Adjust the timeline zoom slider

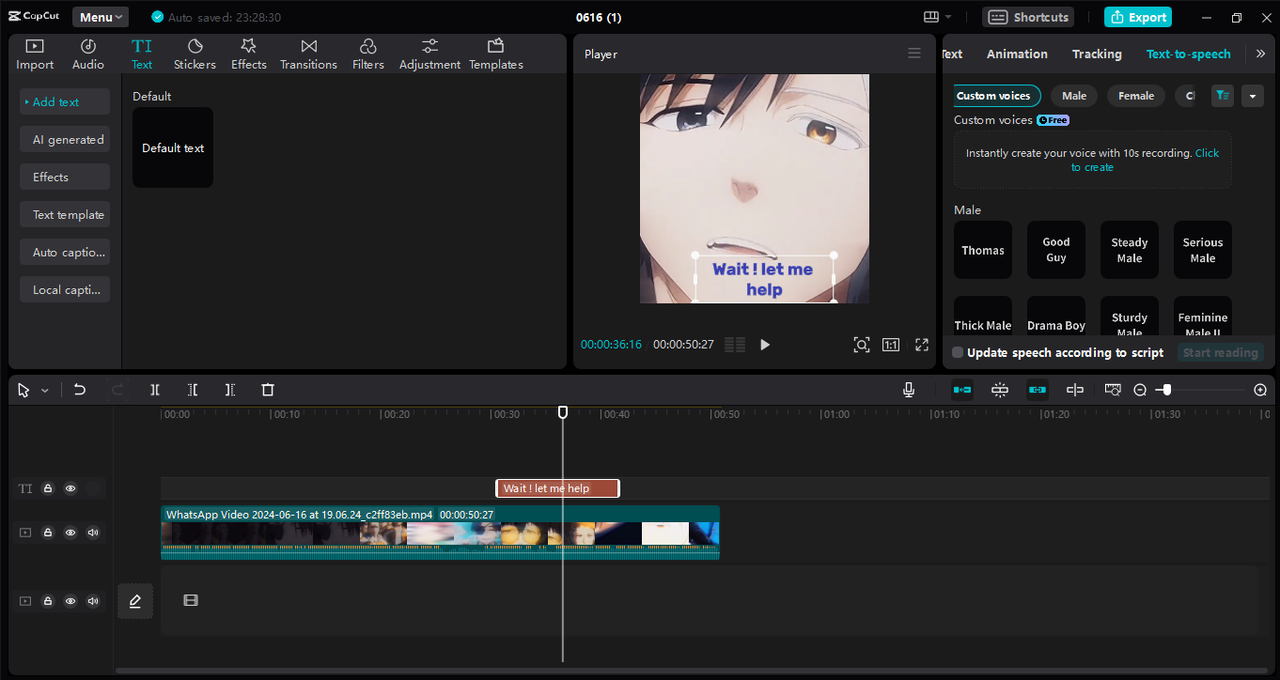1166,390
